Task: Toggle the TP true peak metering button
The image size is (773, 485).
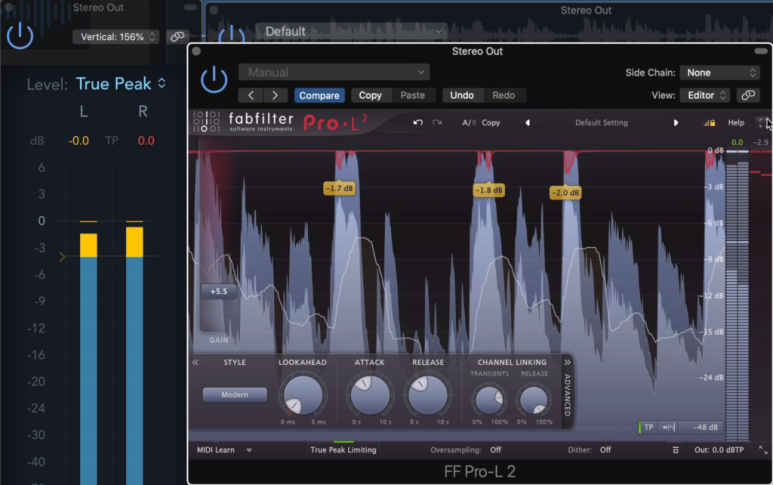Action: (x=648, y=427)
